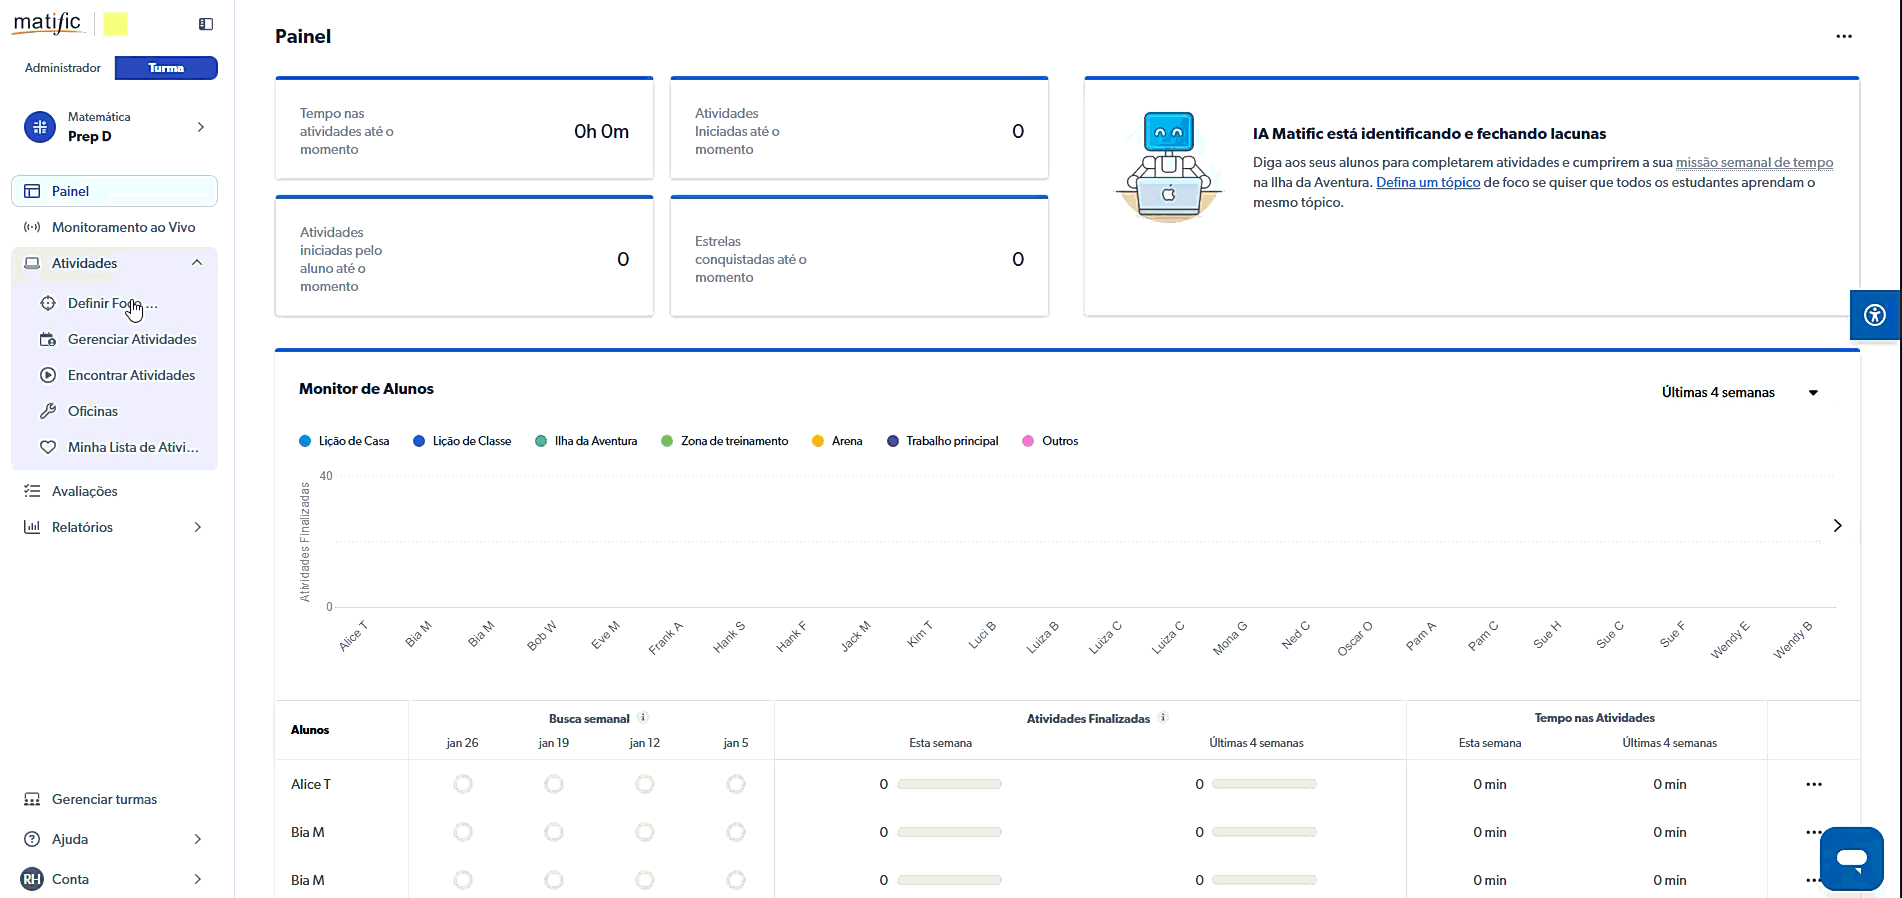Open Monitoramento ao Vivo page

123,227
